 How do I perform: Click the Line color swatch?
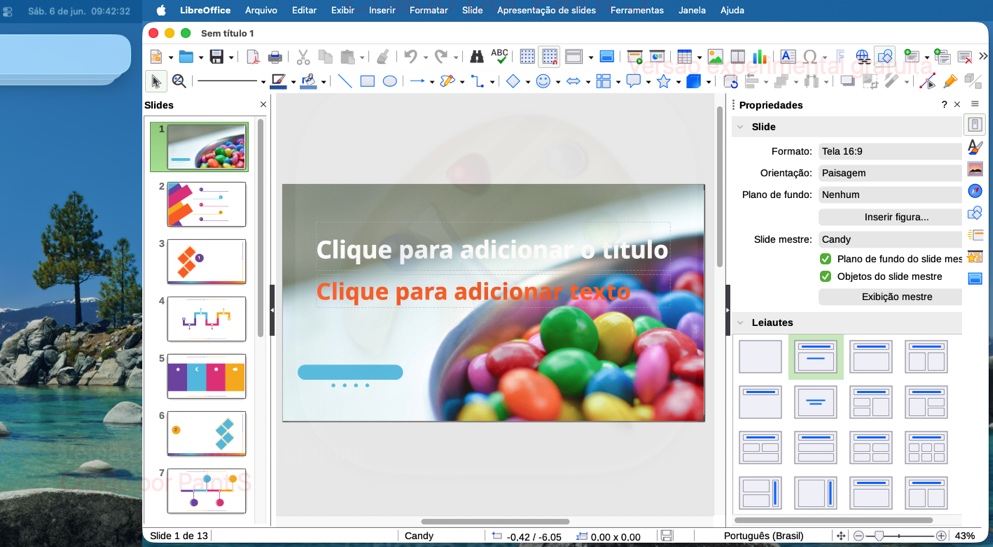[278, 81]
